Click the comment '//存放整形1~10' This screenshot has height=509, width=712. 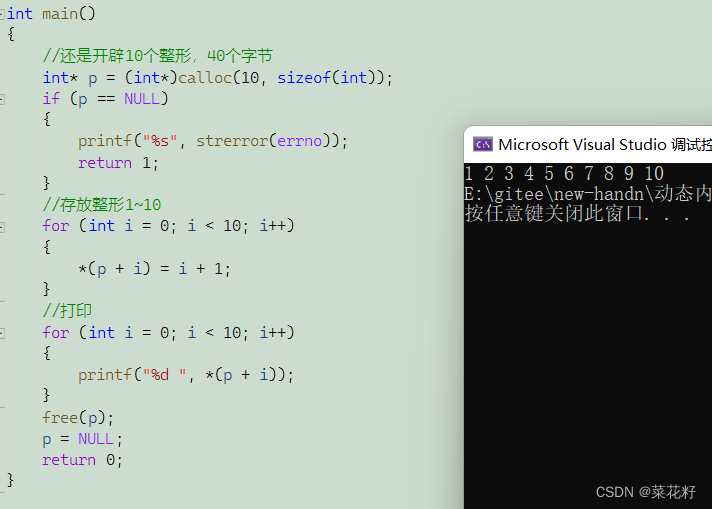(x=102, y=205)
